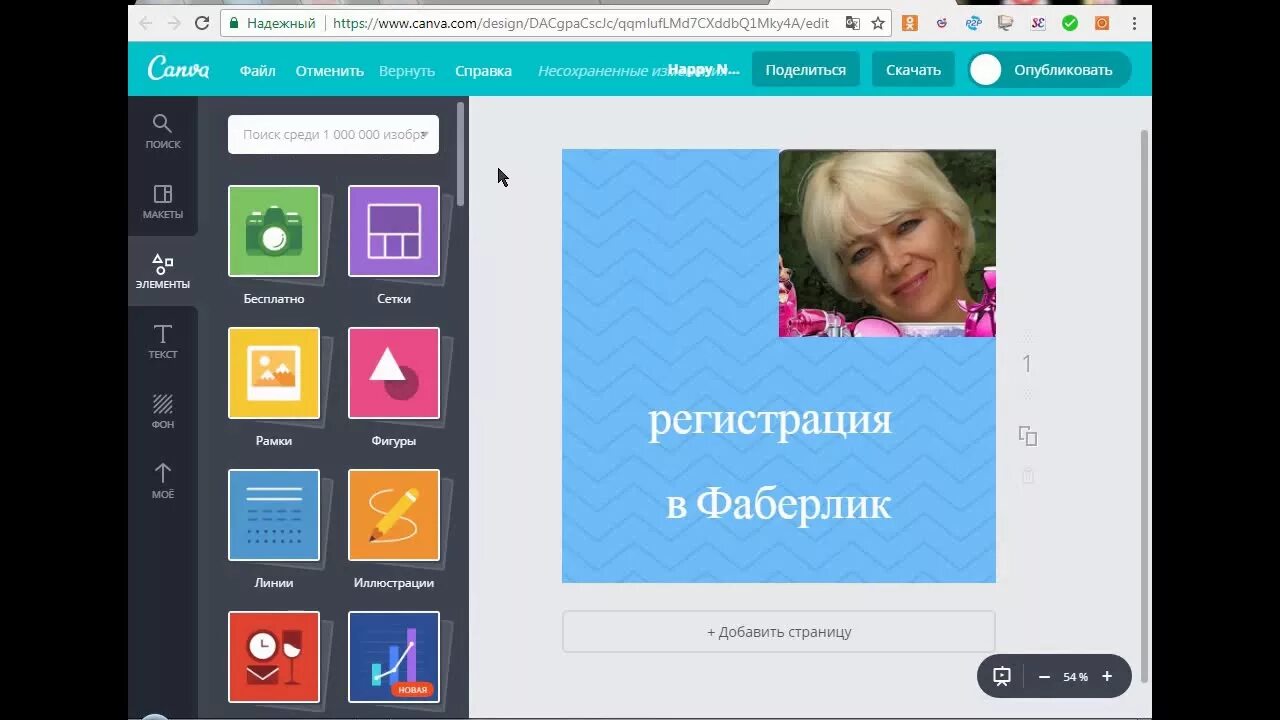This screenshot has width=1280, height=720.
Task: Open the Odnoklassniki extension icon
Action: [x=910, y=22]
